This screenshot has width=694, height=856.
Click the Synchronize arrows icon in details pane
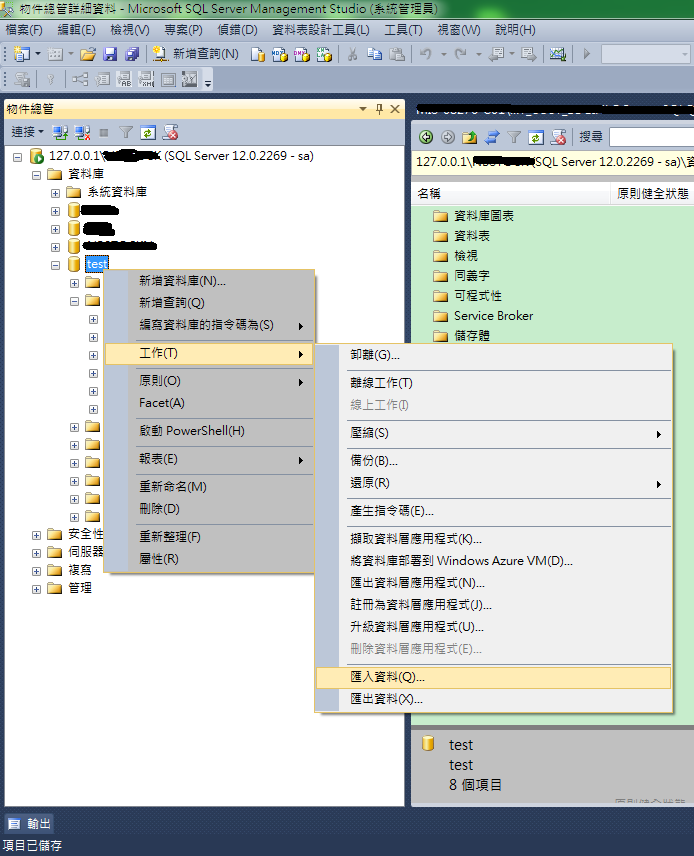click(492, 137)
